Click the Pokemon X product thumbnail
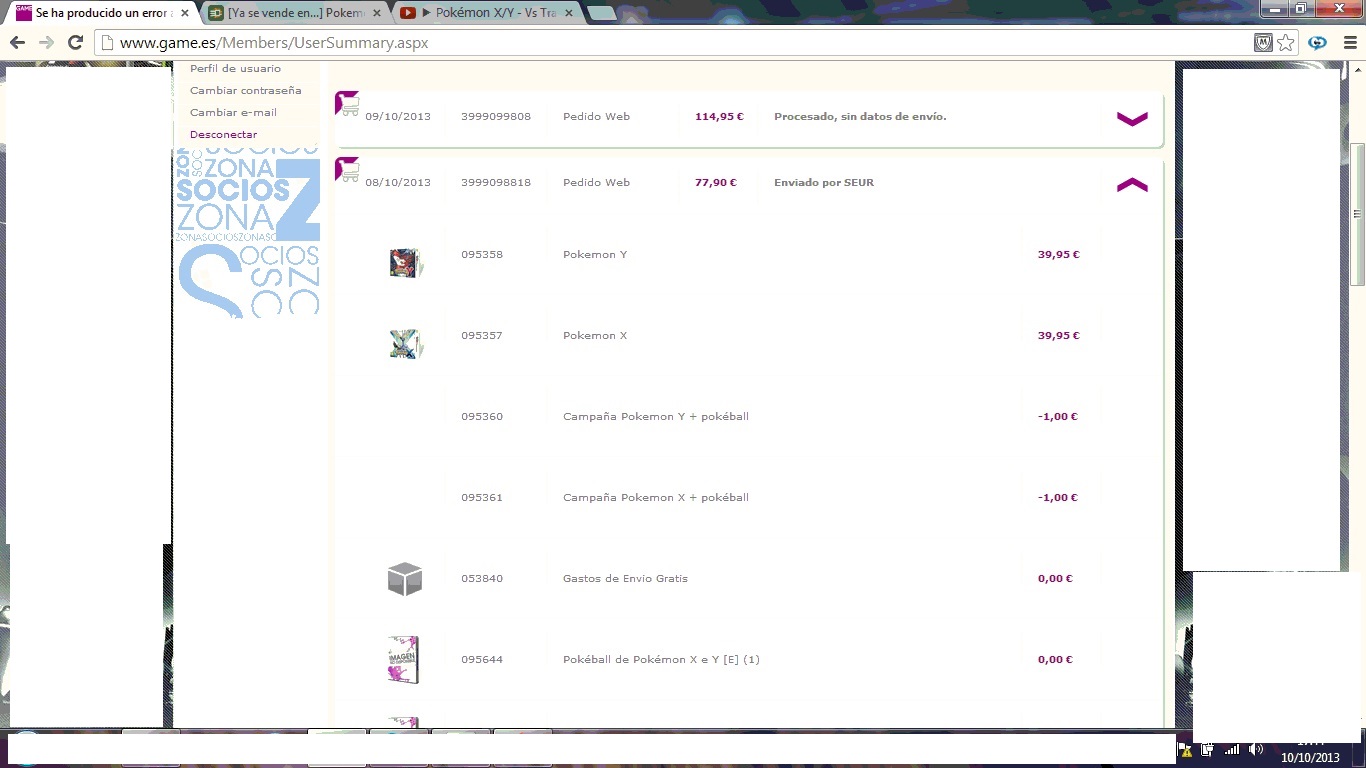1366x768 pixels. coord(405,344)
